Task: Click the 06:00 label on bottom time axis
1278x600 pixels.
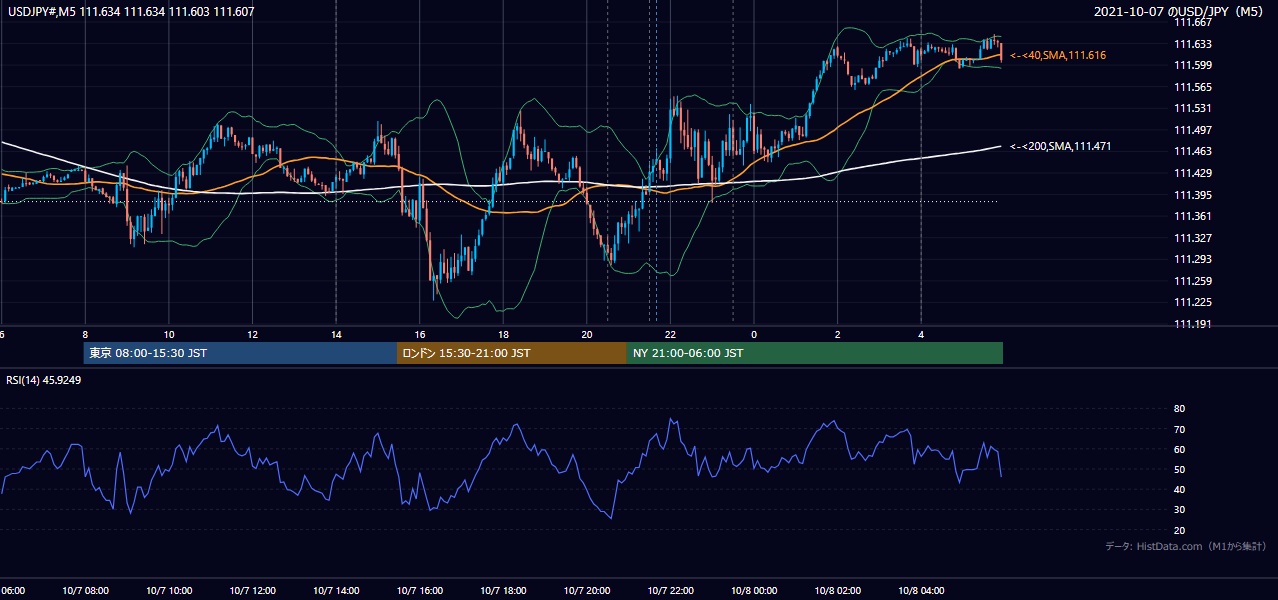Action: point(12,591)
